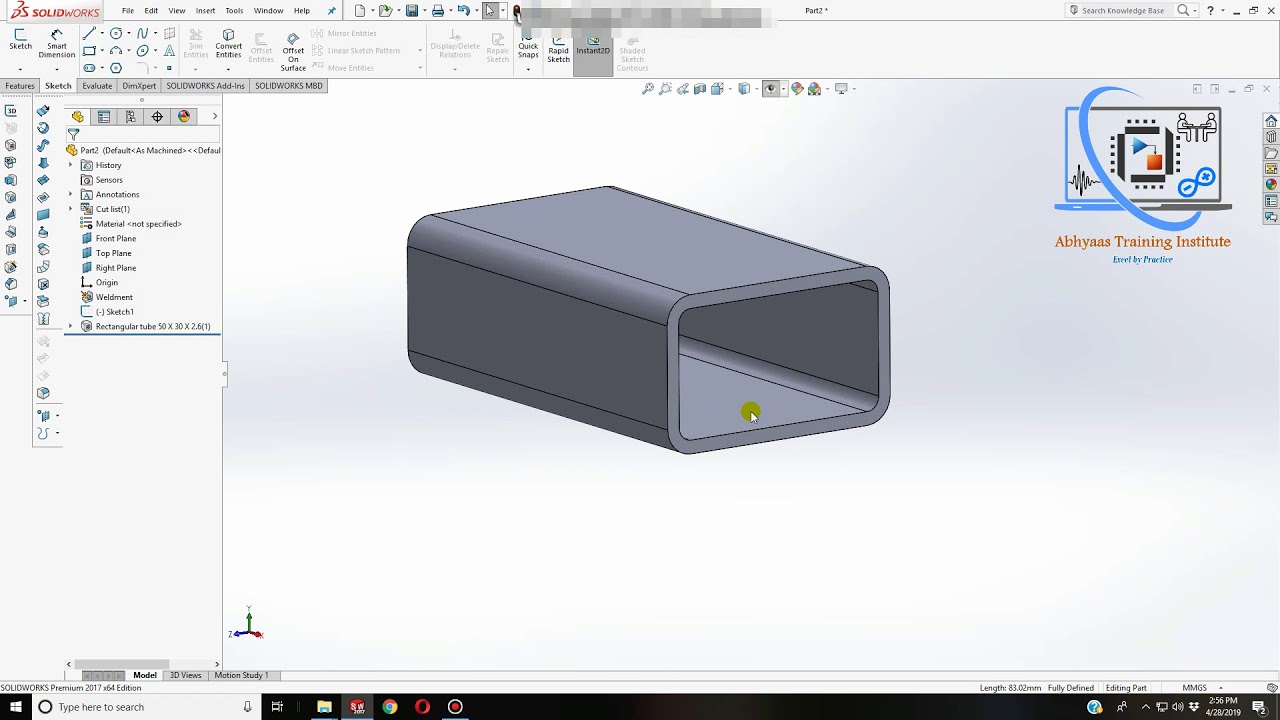Screen dimensions: 1280x720
Task: Open Smart Dimension dropdown arrow
Action: (56, 69)
